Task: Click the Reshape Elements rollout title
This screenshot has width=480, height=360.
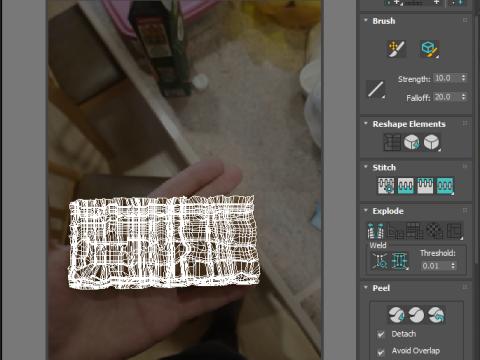Action: point(409,124)
